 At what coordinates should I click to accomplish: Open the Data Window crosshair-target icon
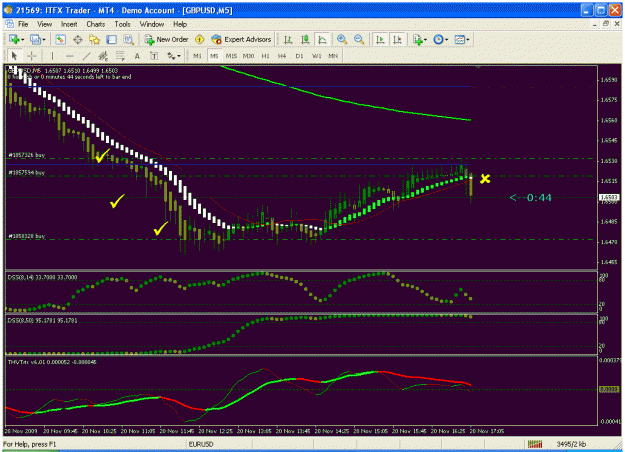coord(77,39)
